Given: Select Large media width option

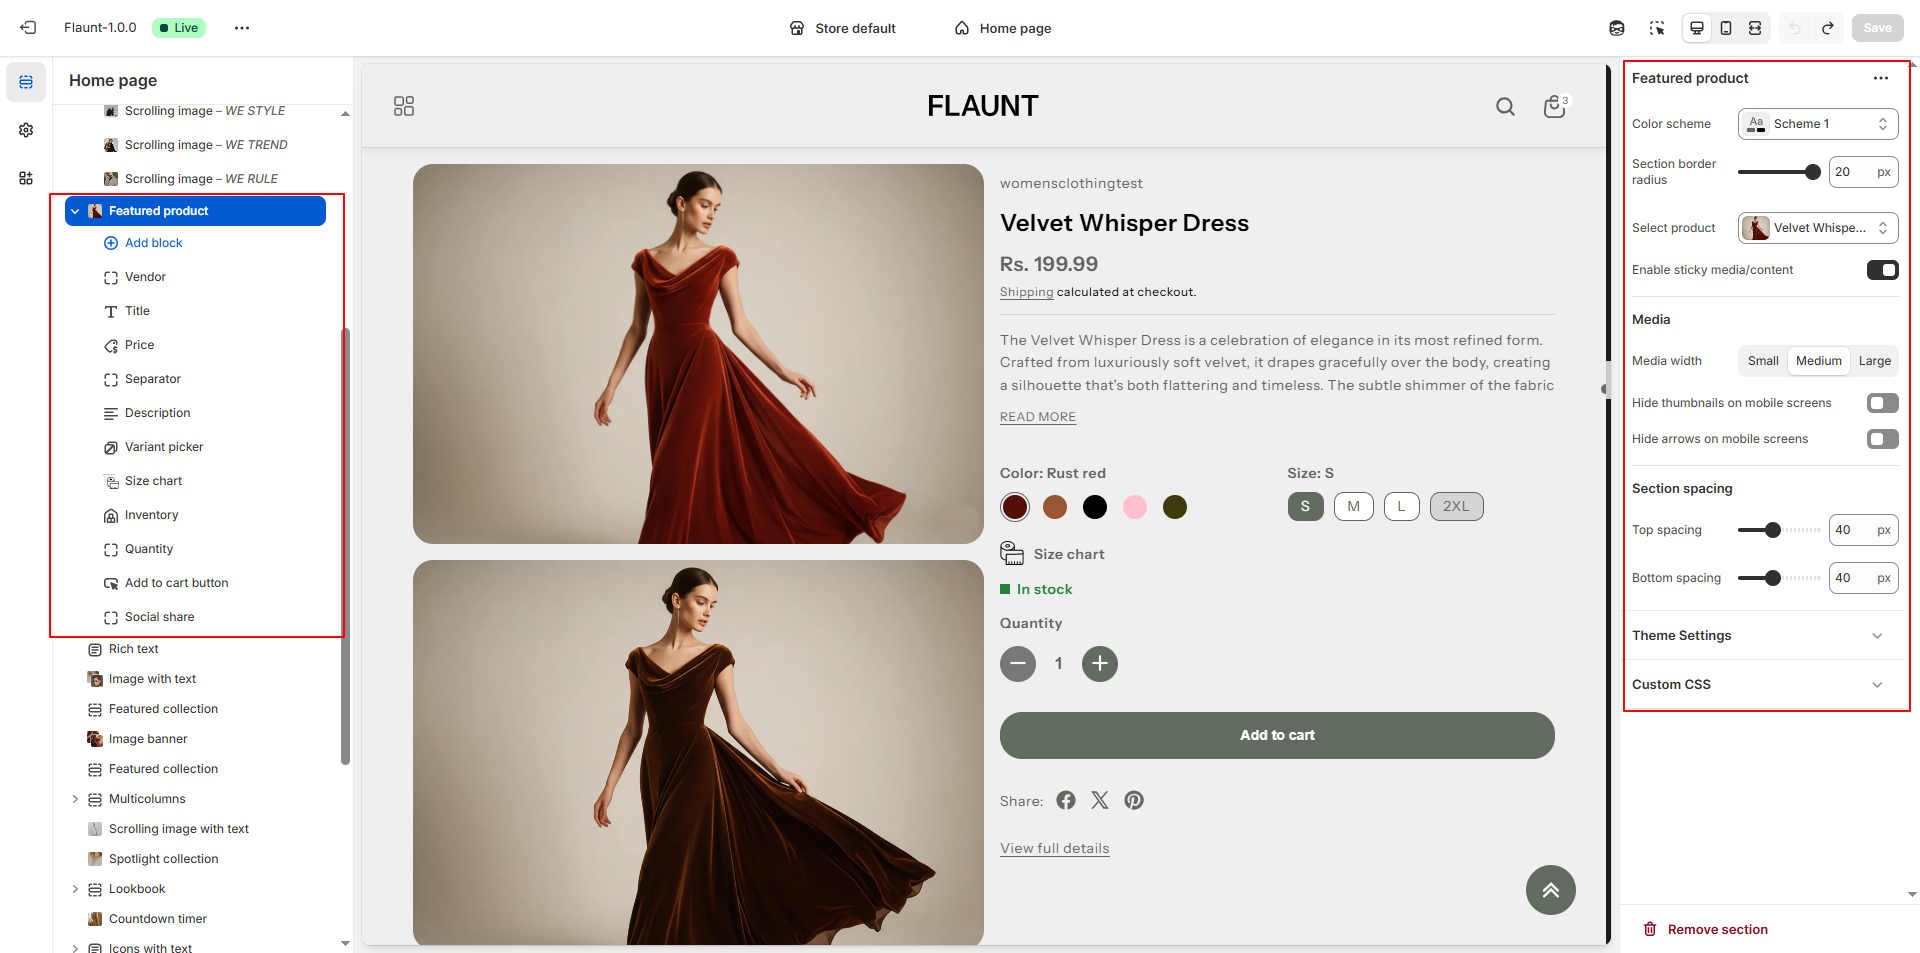Looking at the screenshot, I should (1875, 361).
